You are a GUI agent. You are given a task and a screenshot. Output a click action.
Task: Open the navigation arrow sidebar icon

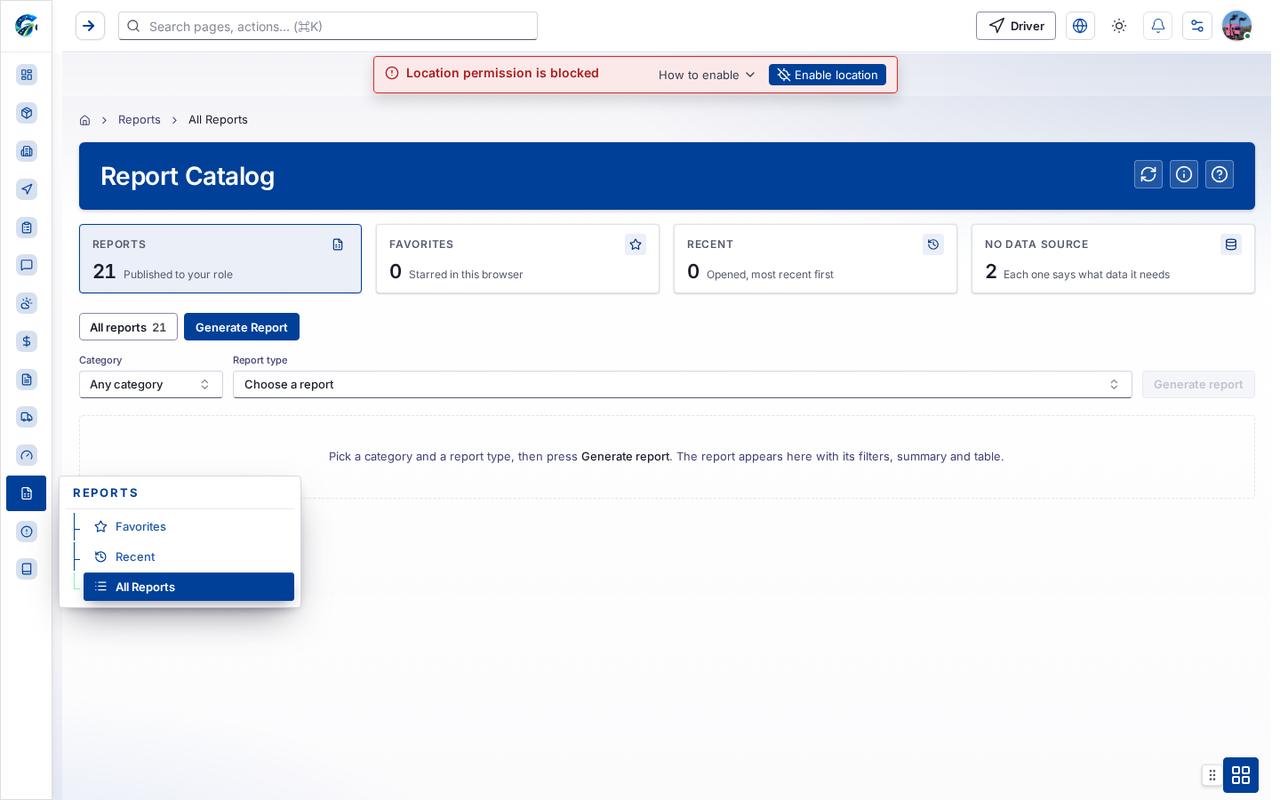(27, 189)
